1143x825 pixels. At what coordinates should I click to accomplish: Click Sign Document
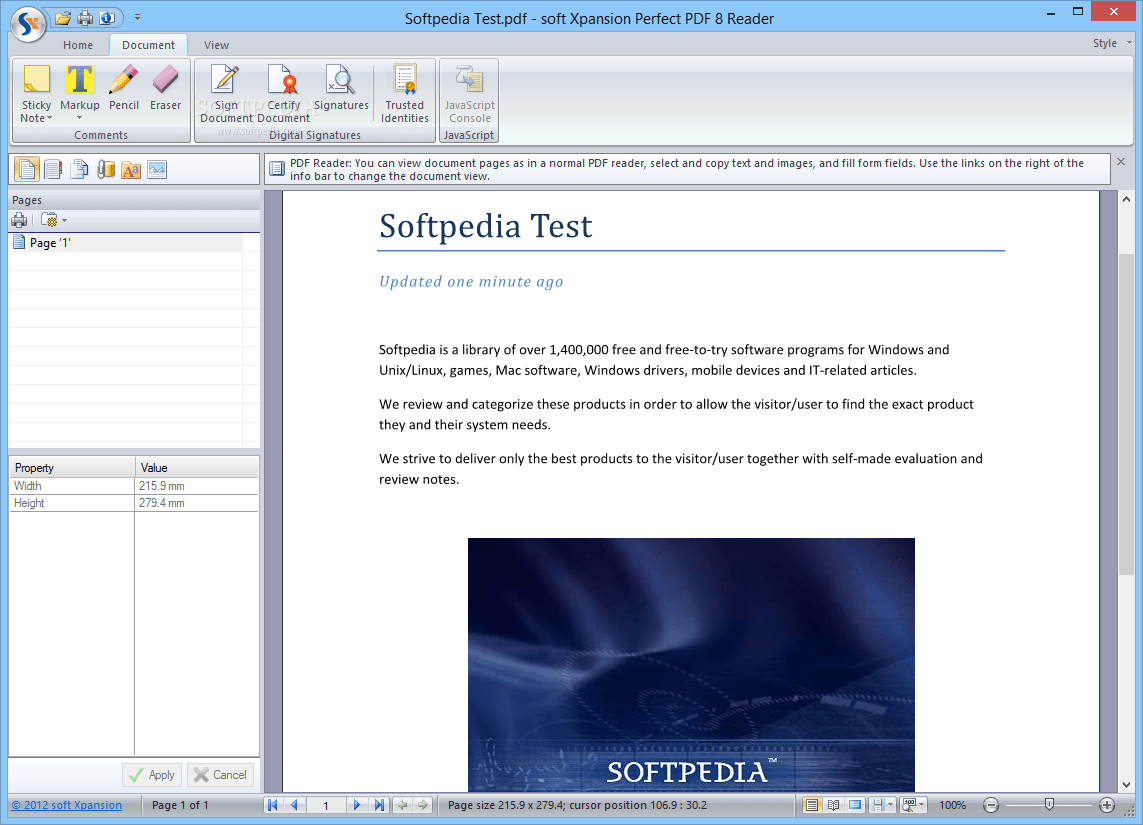pyautogui.click(x=226, y=93)
